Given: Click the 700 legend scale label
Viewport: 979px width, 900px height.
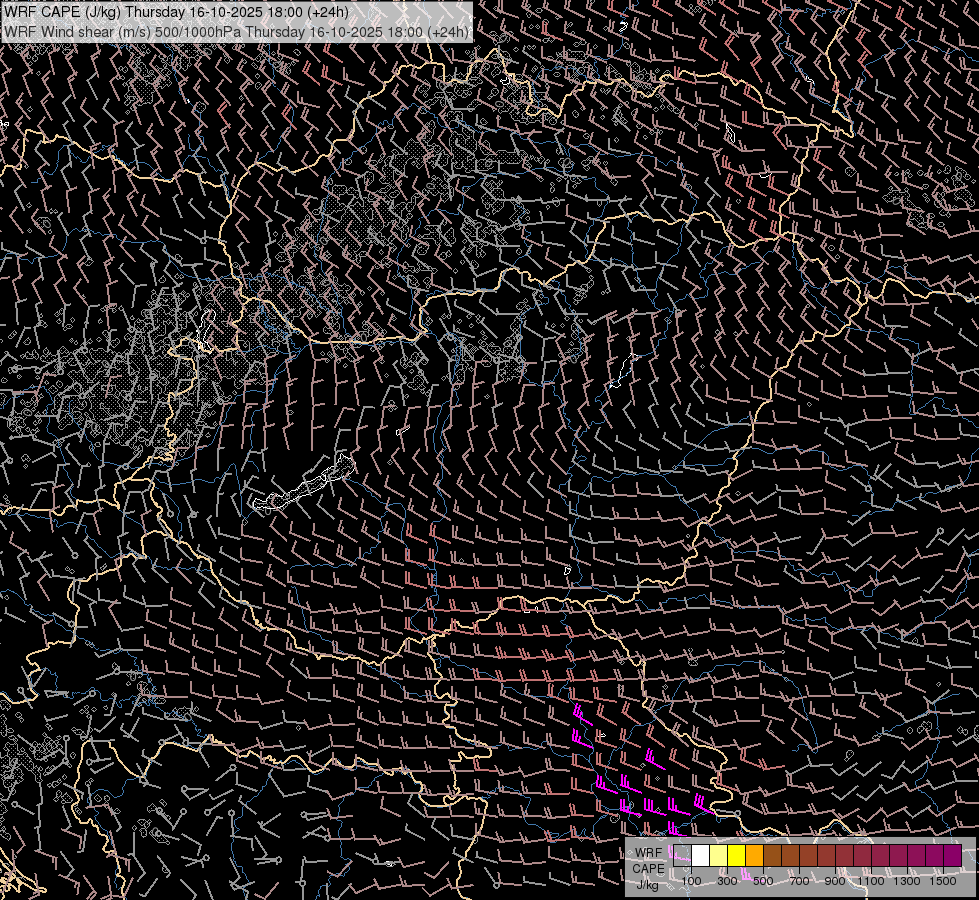Looking at the screenshot, I should coord(799,881).
